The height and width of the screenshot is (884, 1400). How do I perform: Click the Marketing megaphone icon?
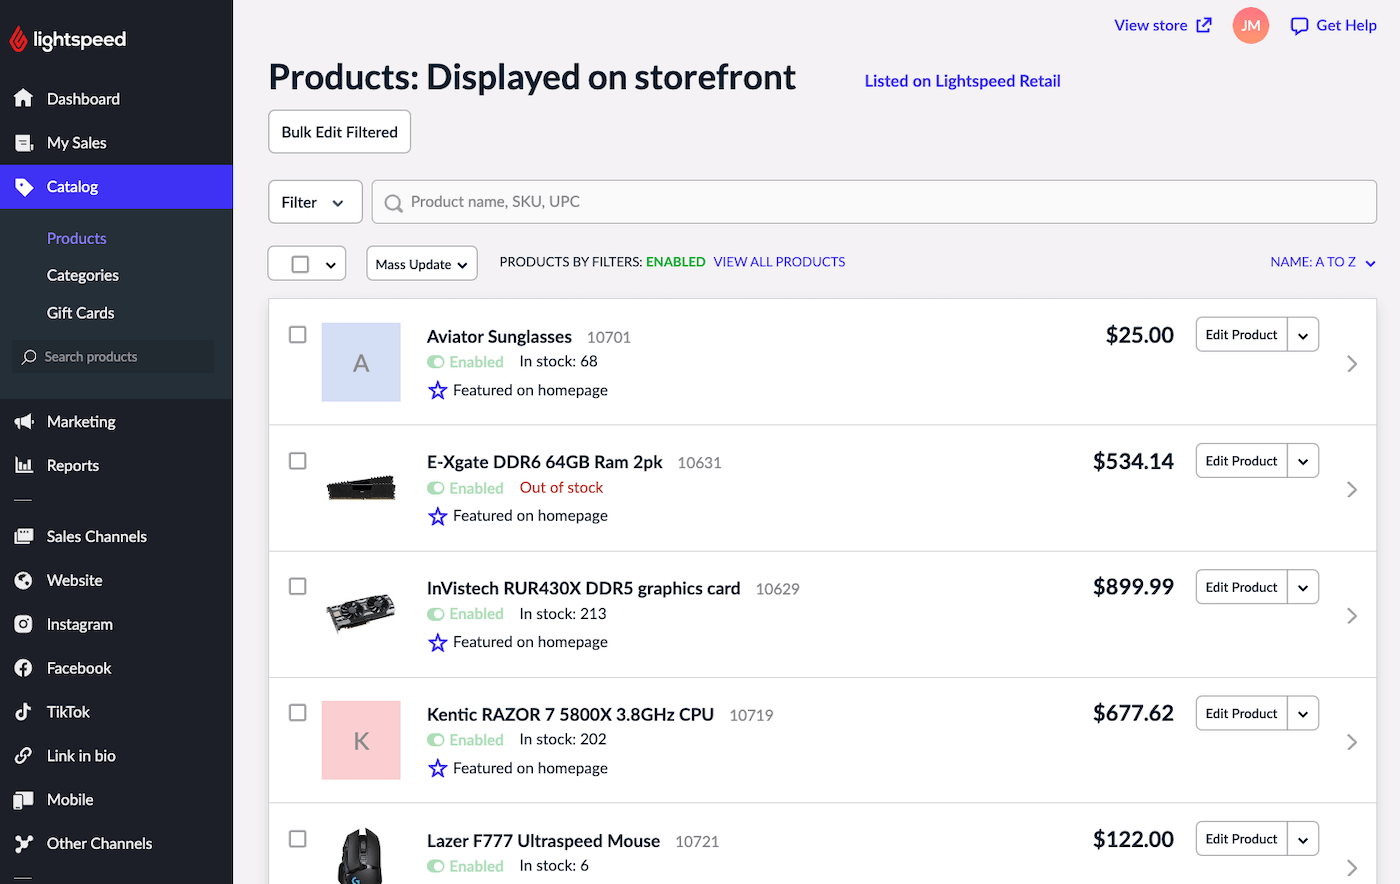coord(24,422)
